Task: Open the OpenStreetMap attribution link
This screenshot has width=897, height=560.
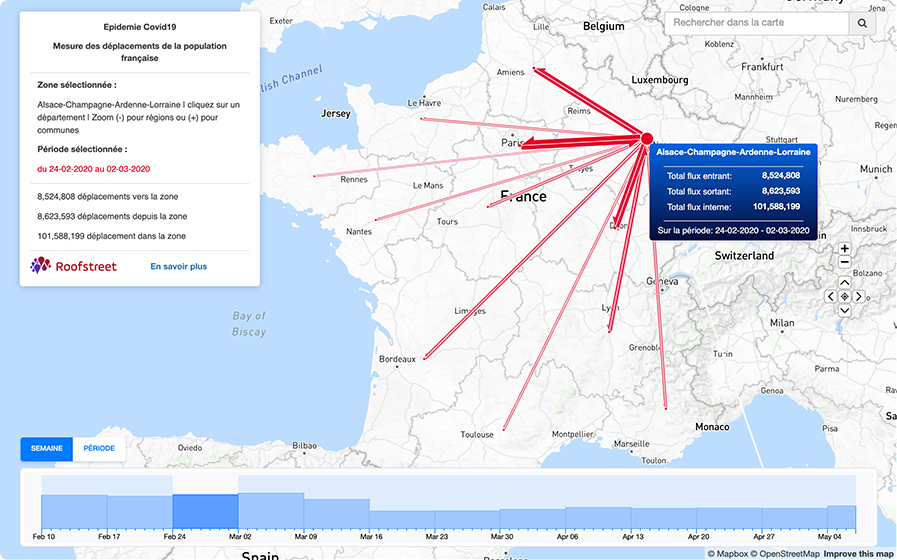Action: click(x=785, y=554)
